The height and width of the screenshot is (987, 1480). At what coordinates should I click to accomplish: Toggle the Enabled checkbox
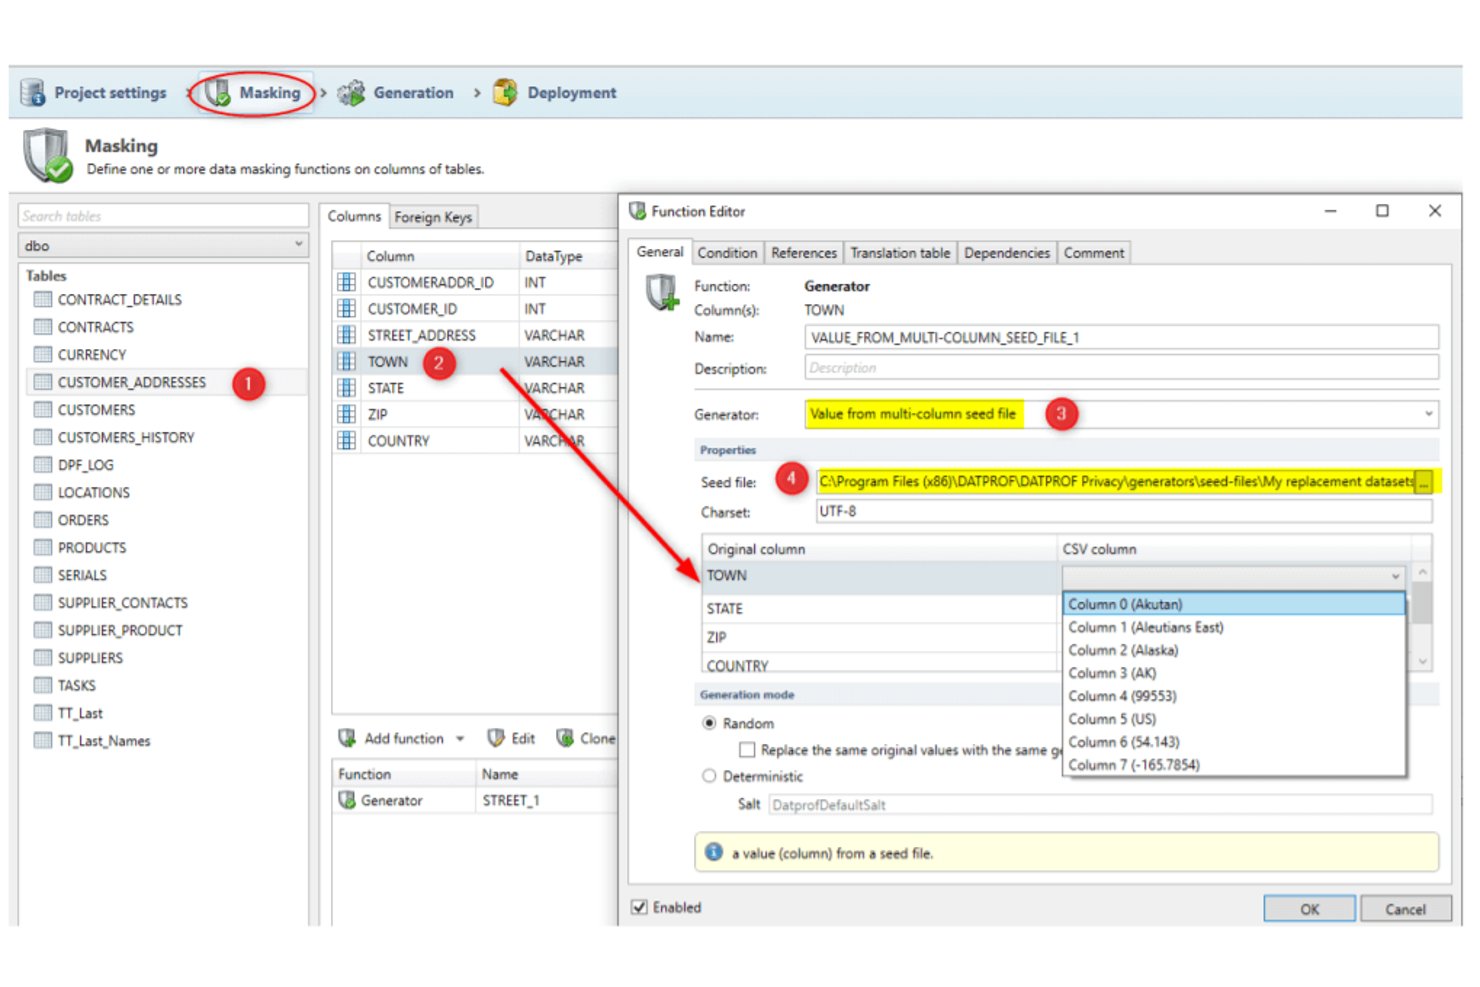point(639,907)
